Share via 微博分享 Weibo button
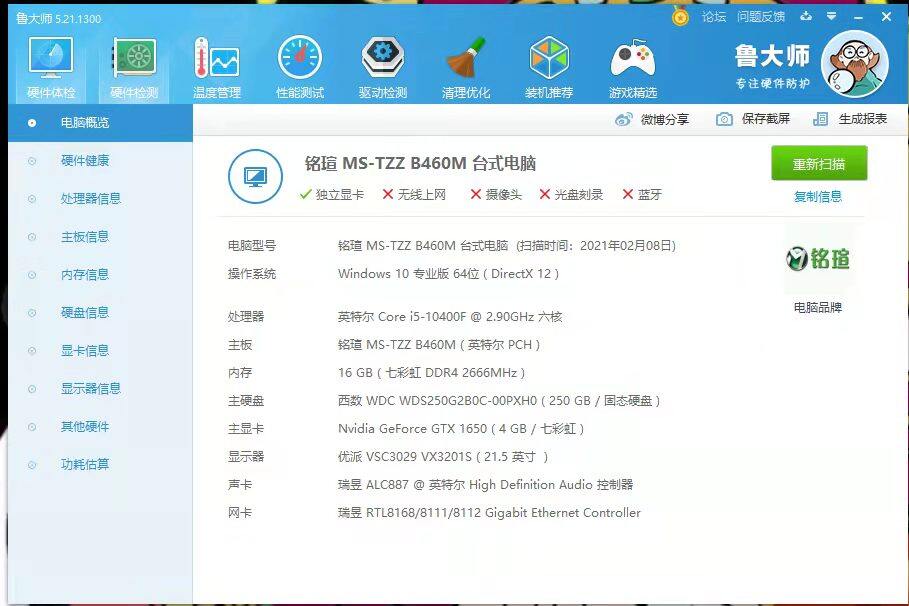 click(652, 119)
